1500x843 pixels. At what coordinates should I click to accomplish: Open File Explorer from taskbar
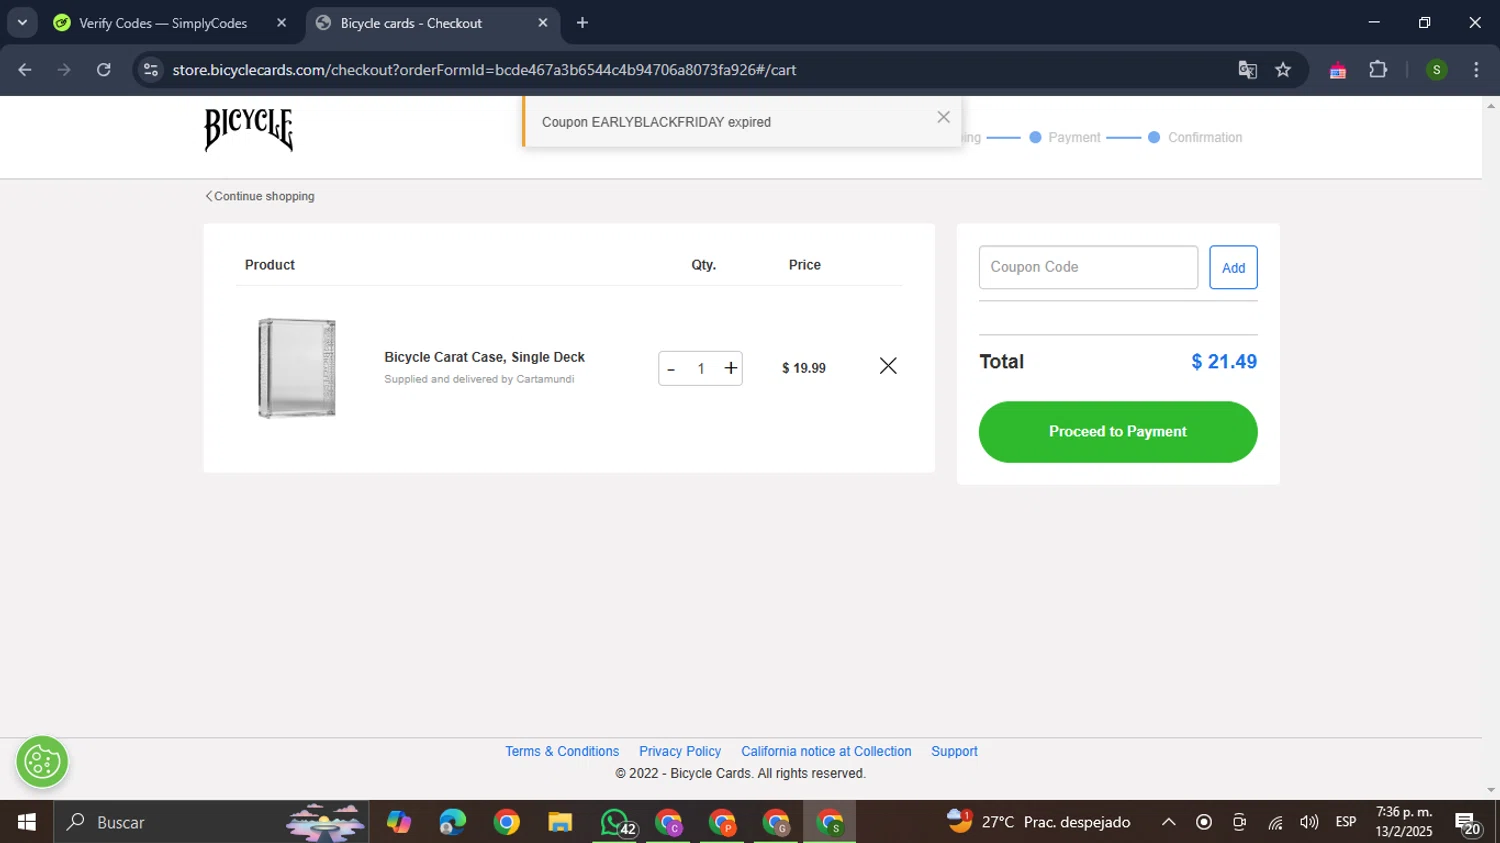560,822
